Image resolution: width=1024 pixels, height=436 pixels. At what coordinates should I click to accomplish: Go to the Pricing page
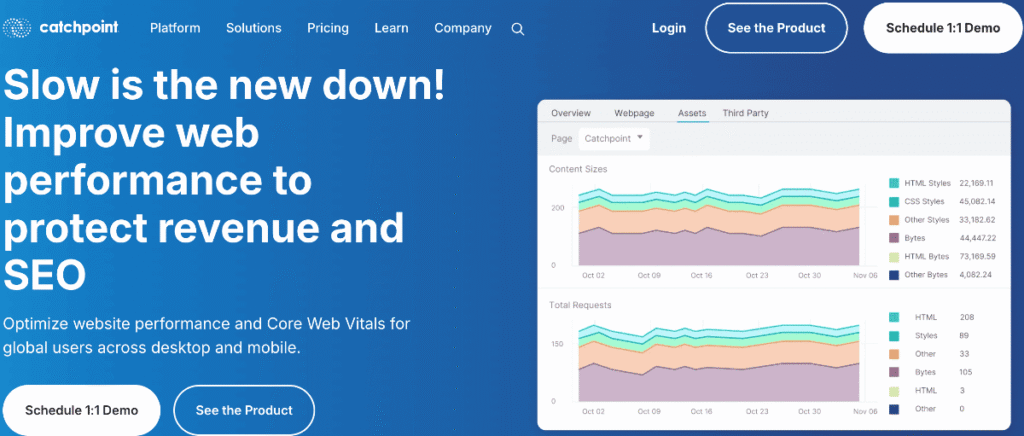[x=328, y=28]
